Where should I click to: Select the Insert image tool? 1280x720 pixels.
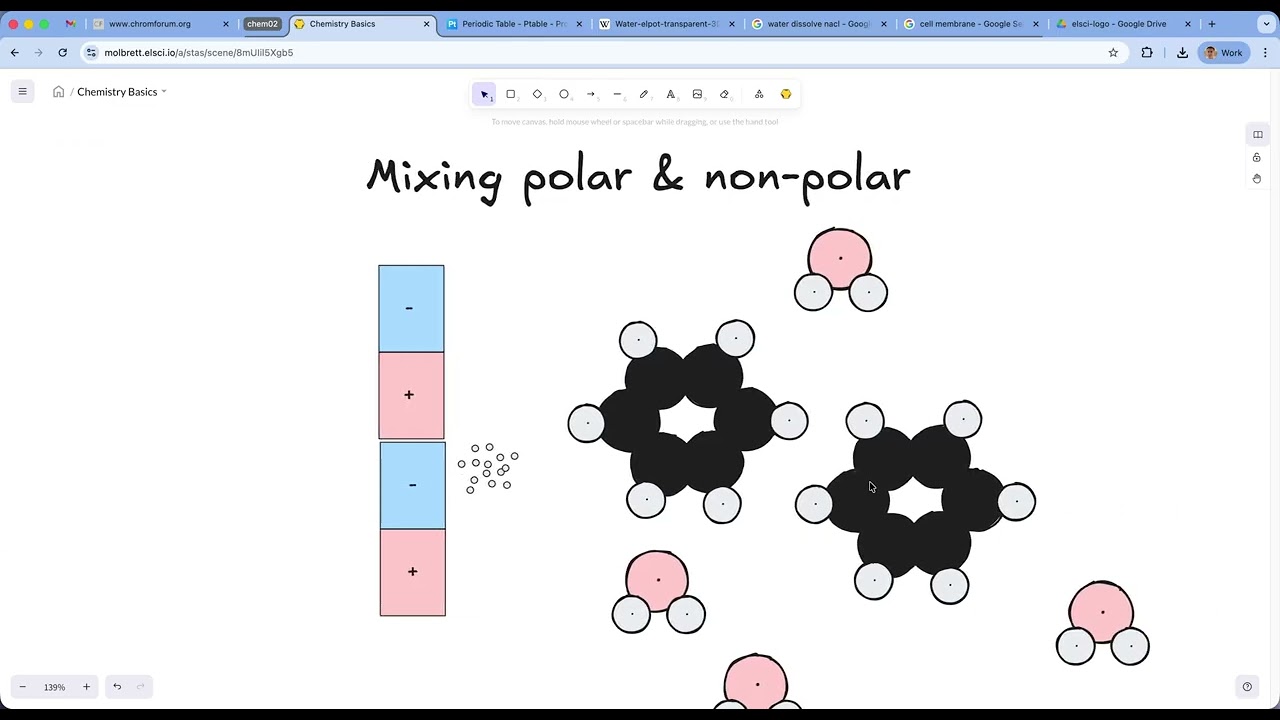coord(697,94)
